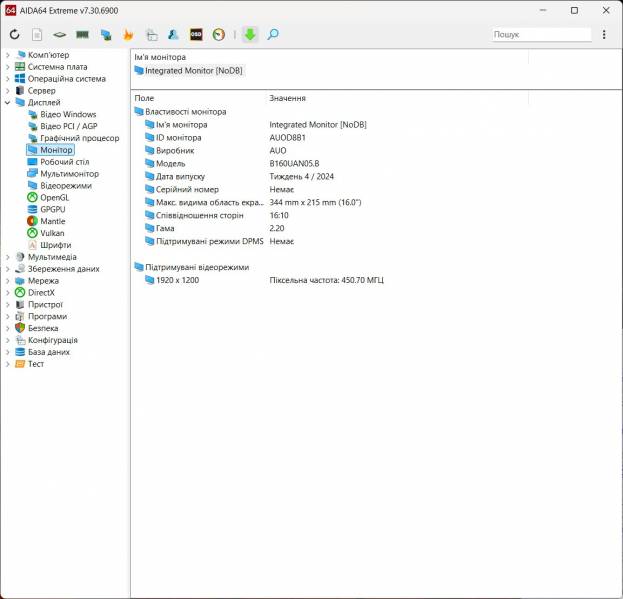
Task: Click the Властивості монітора group row
Action: click(x=180, y=112)
